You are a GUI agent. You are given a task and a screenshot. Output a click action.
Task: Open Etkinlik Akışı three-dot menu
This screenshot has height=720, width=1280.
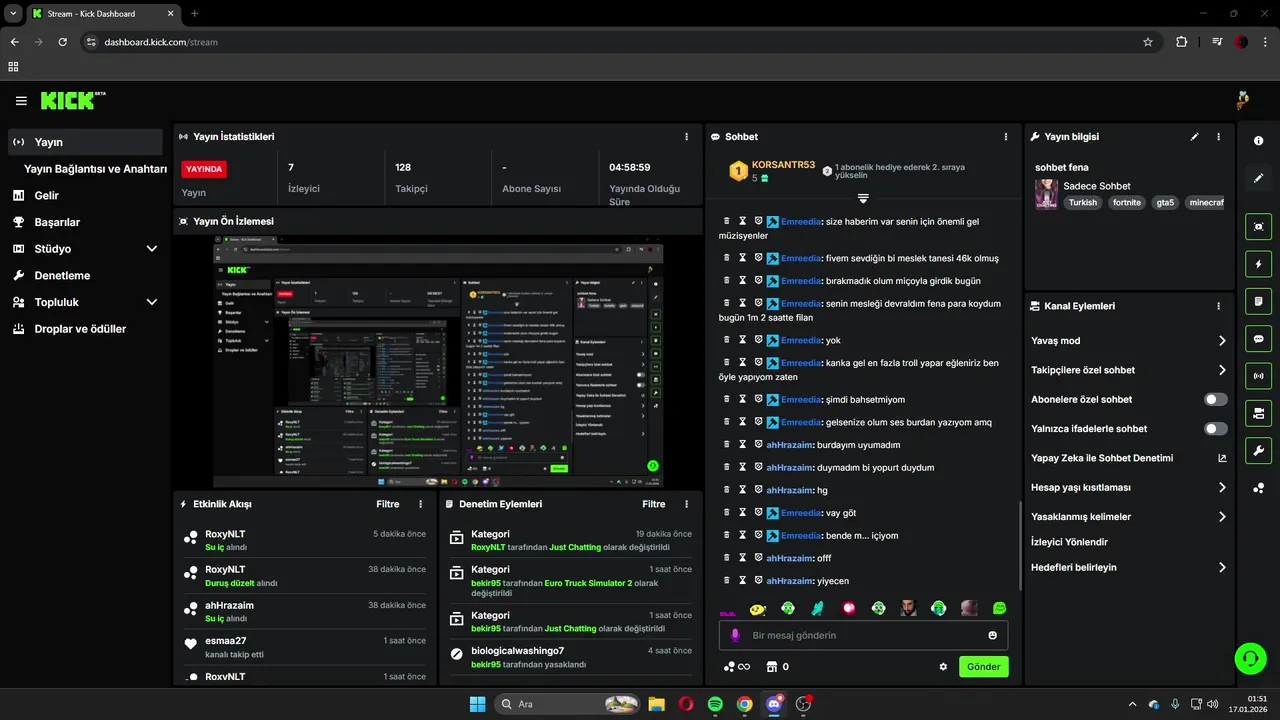point(420,504)
